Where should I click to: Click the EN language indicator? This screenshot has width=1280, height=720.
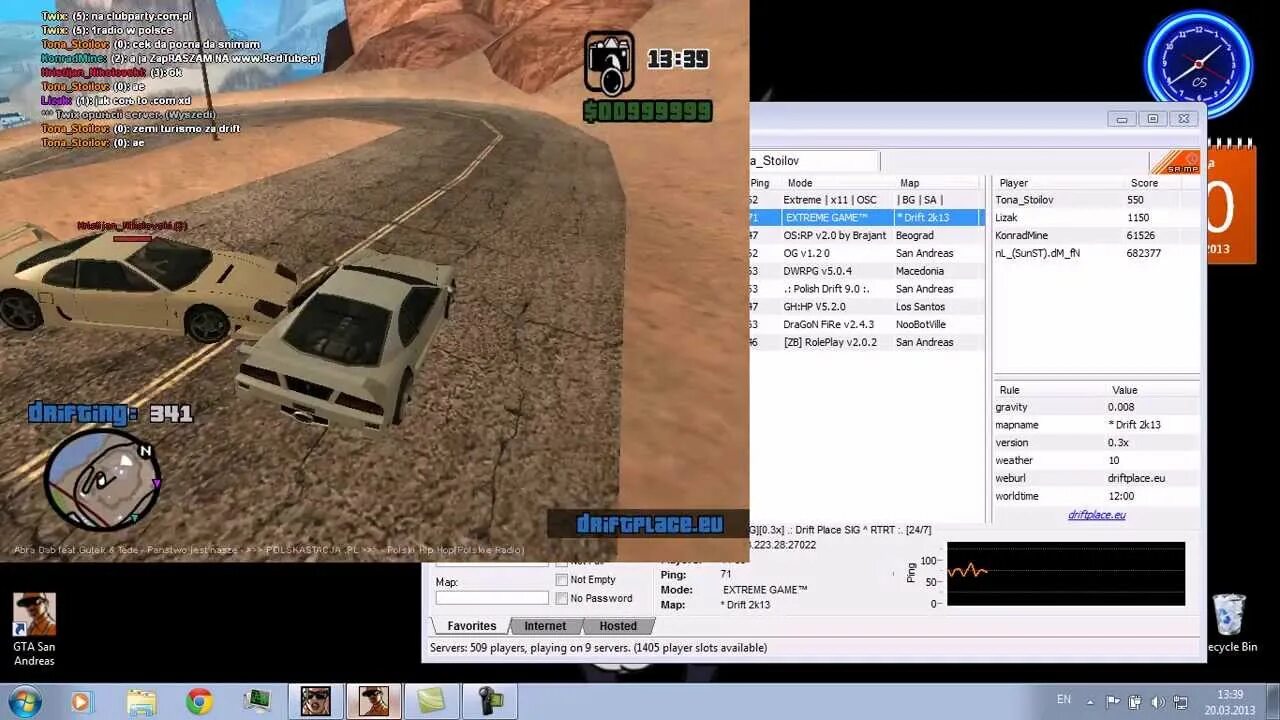point(1064,700)
